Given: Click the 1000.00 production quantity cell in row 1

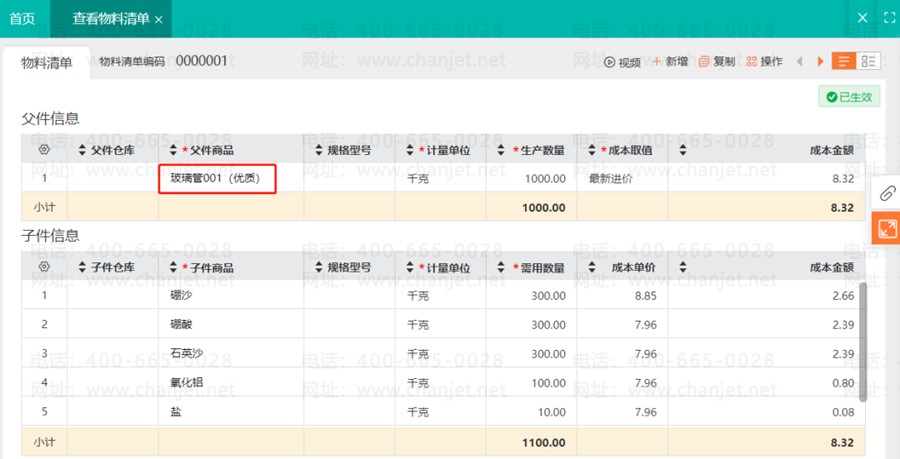Looking at the screenshot, I should 532,178.
